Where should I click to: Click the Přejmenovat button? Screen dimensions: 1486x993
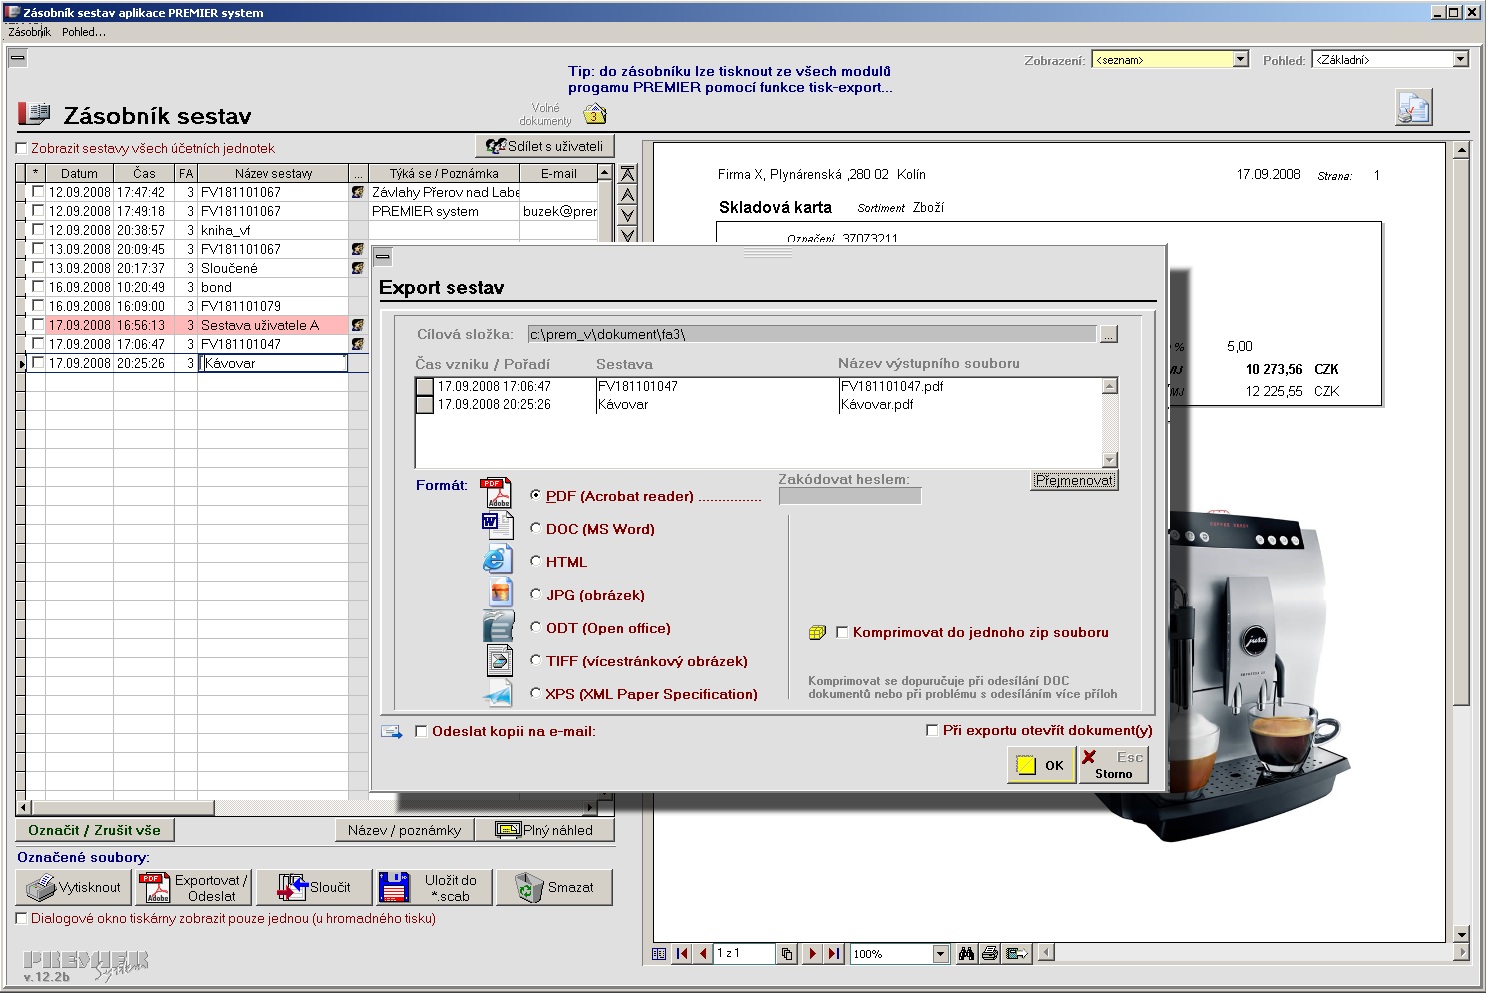pyautogui.click(x=1075, y=480)
